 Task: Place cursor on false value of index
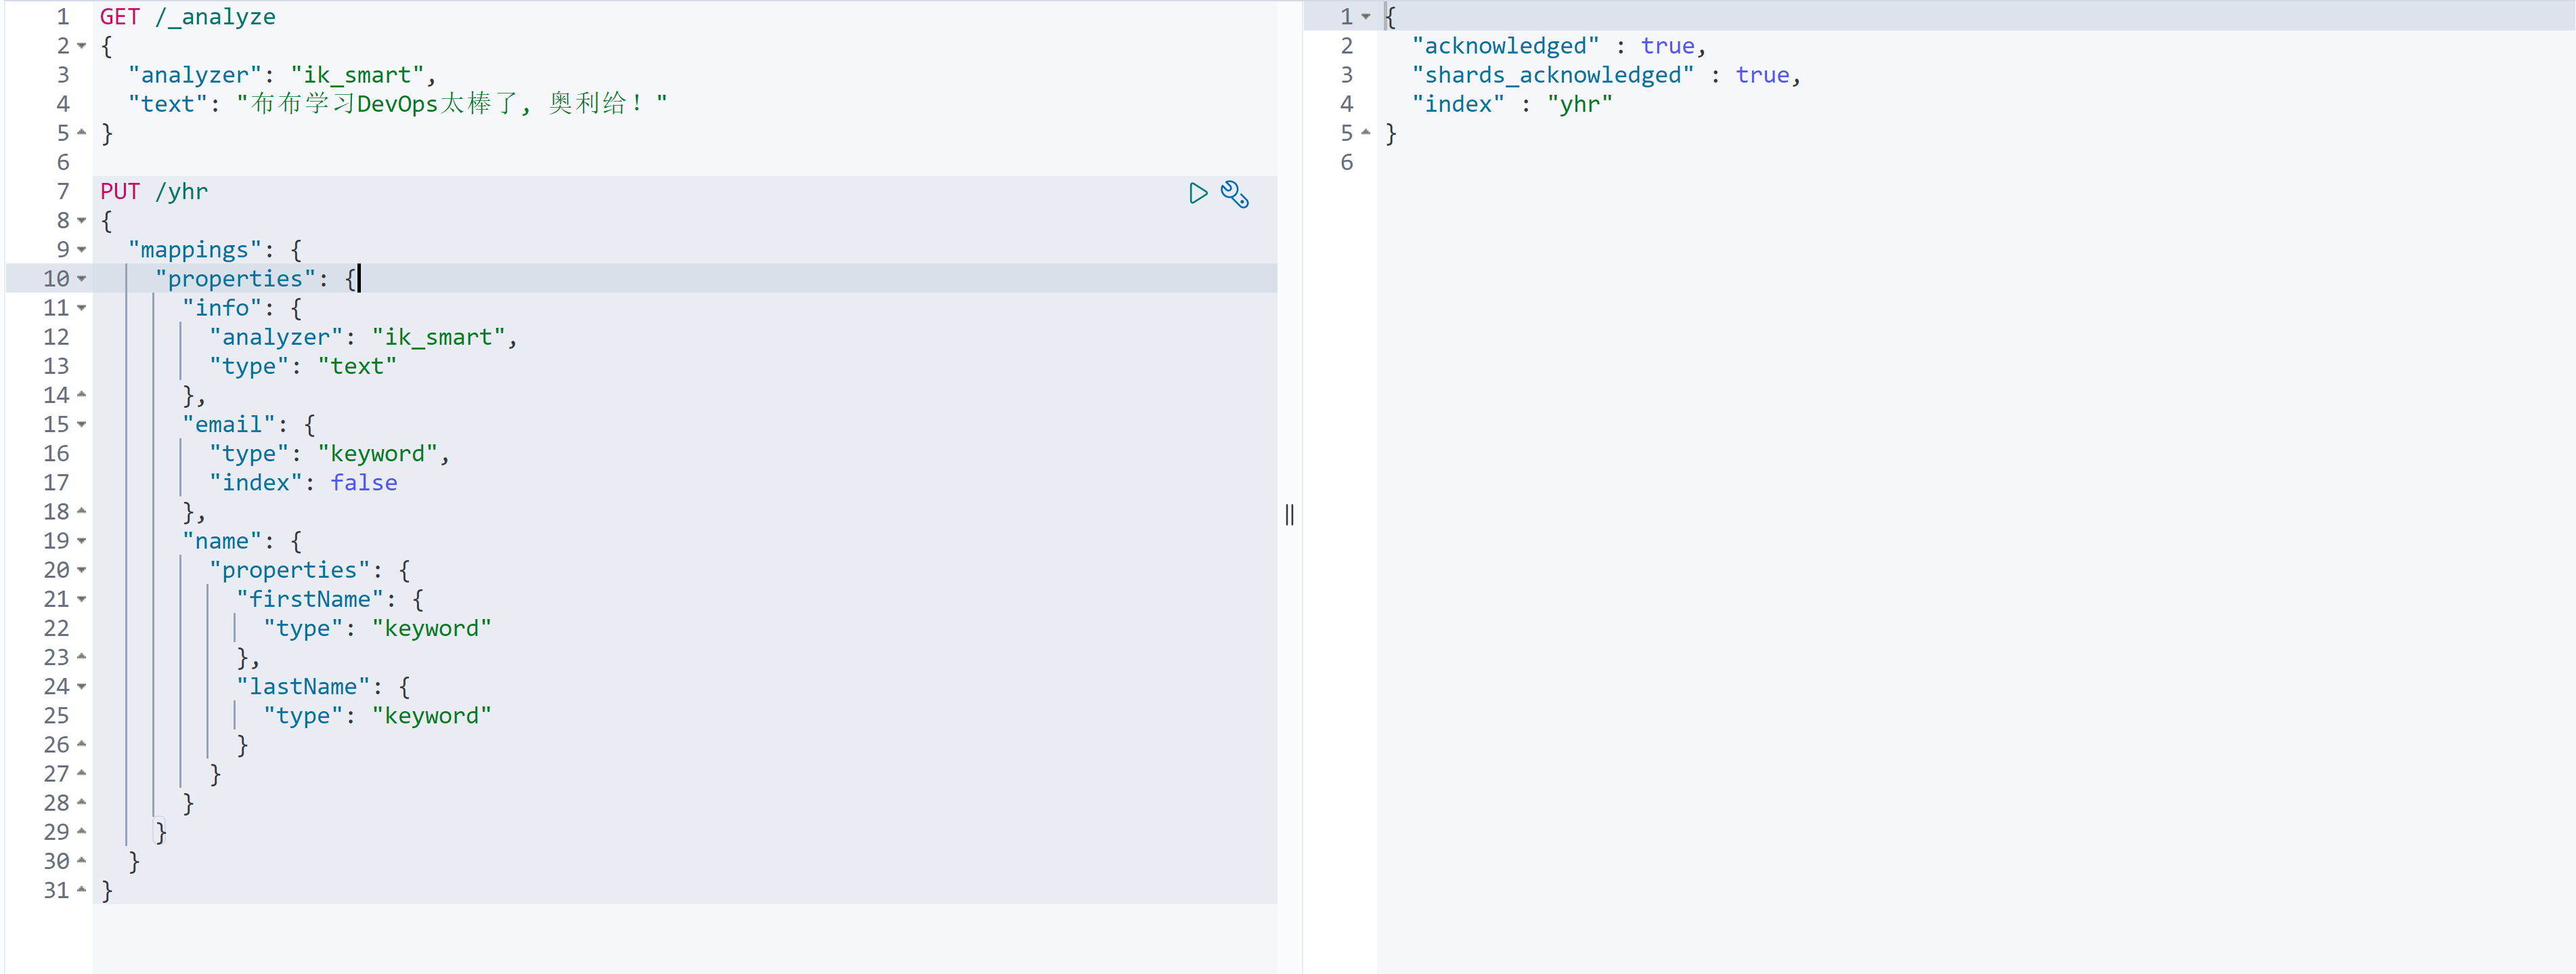click(364, 483)
